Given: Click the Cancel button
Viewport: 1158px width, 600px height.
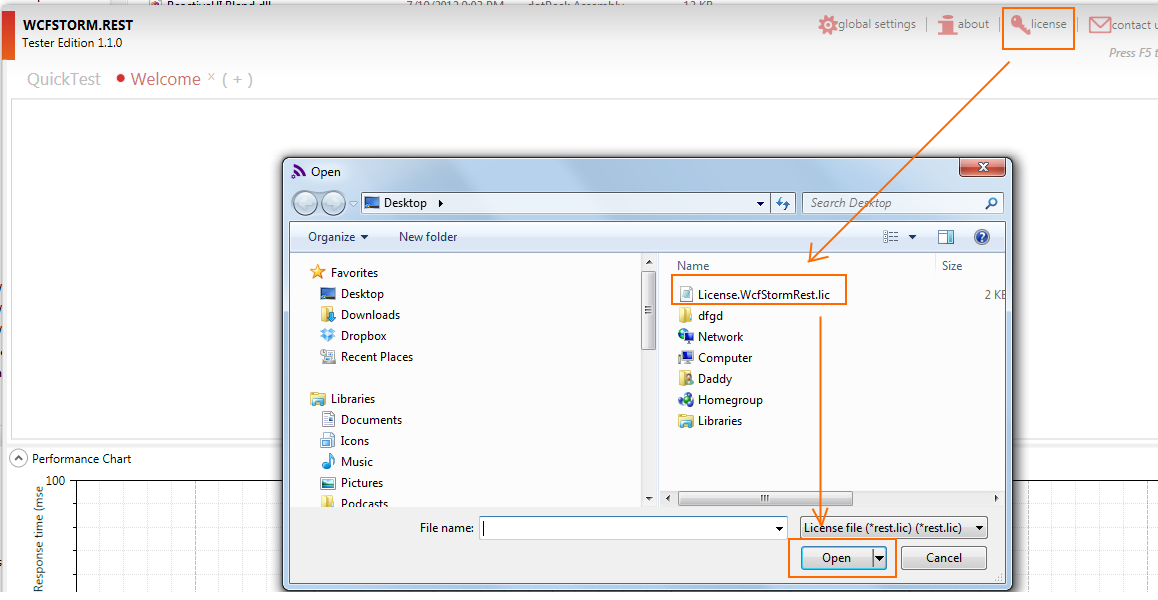Looking at the screenshot, I should [943, 558].
